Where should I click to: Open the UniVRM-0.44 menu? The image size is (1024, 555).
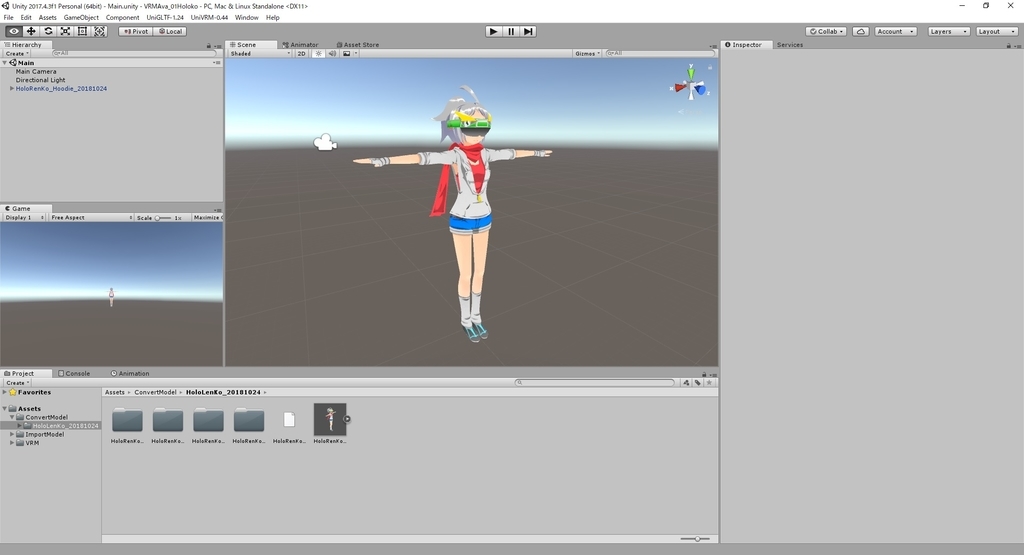point(209,18)
